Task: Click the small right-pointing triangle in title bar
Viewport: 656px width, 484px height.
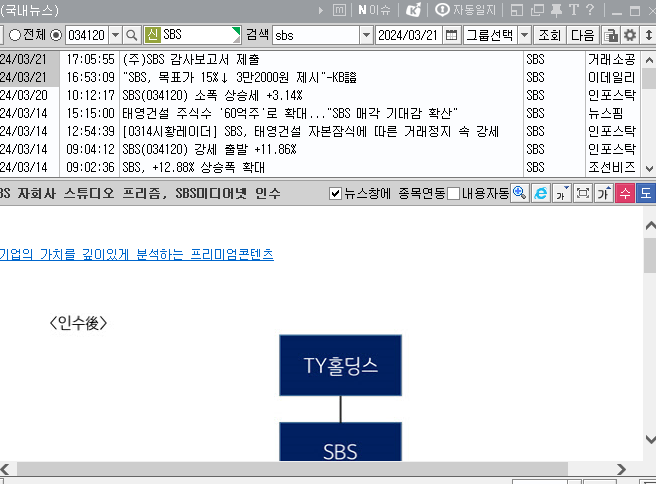Action: 321,10
